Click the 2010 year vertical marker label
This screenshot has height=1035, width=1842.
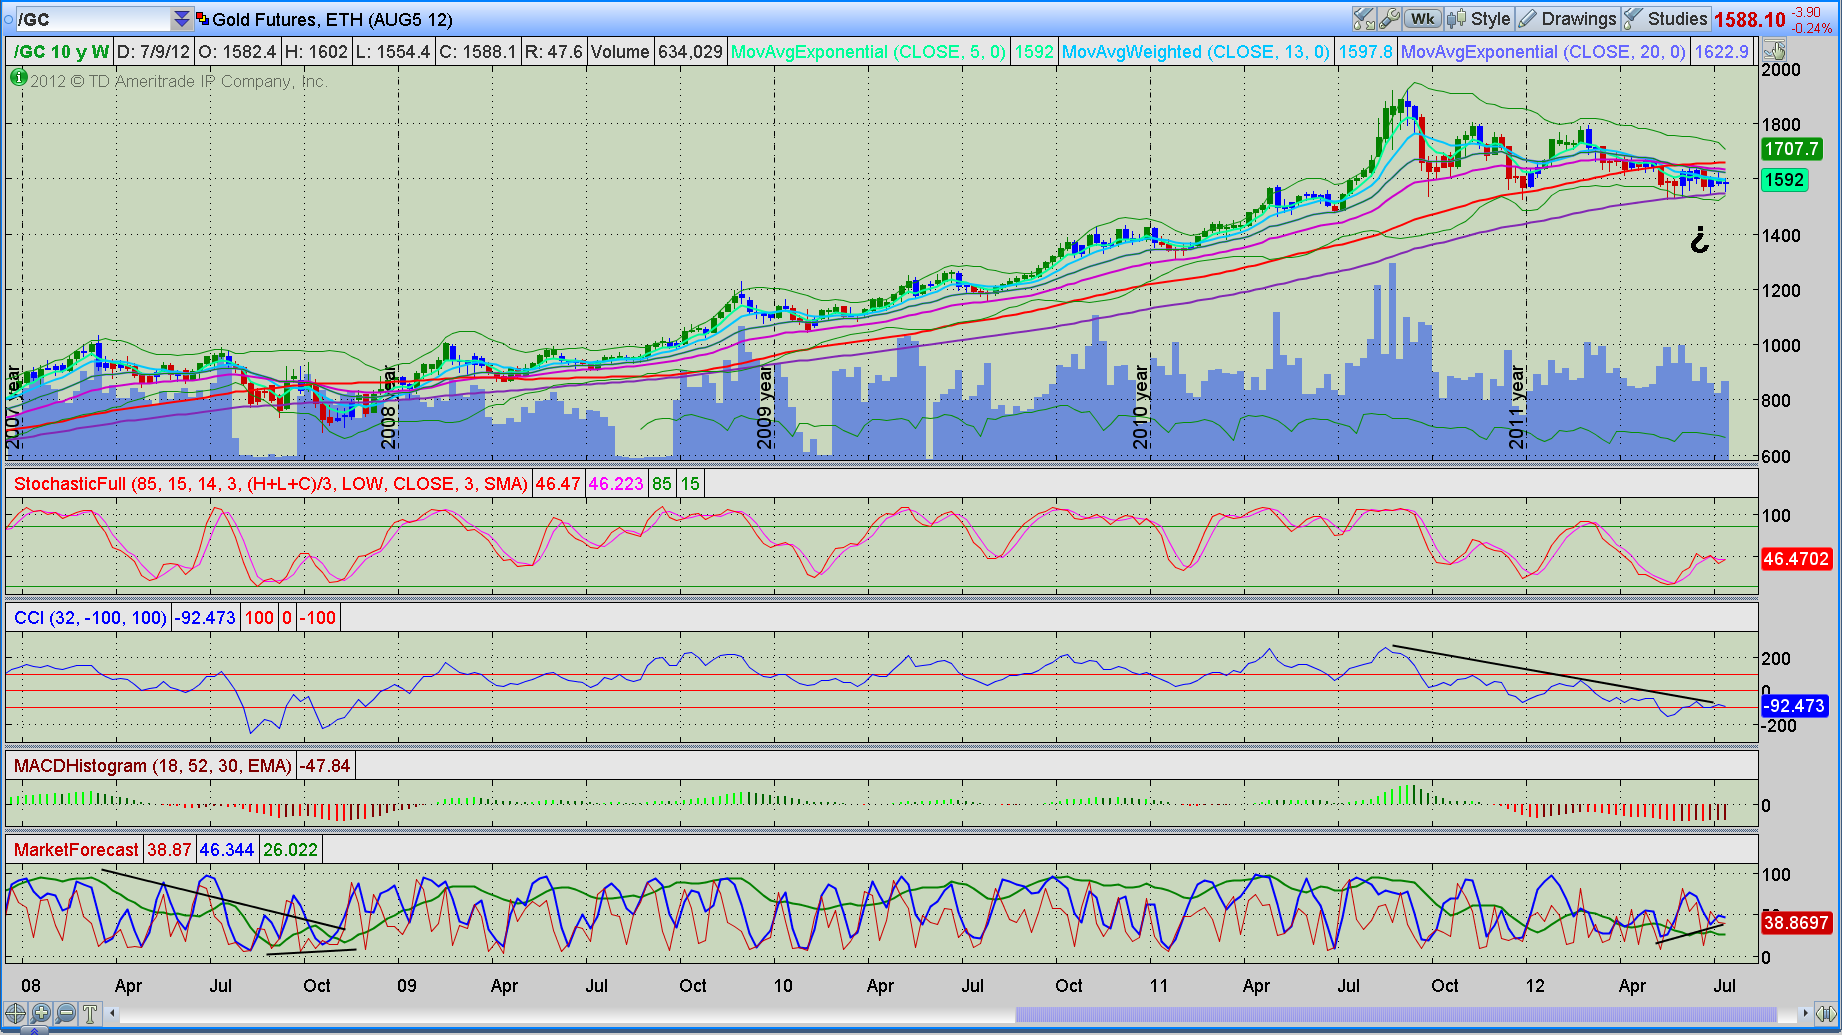[1141, 406]
